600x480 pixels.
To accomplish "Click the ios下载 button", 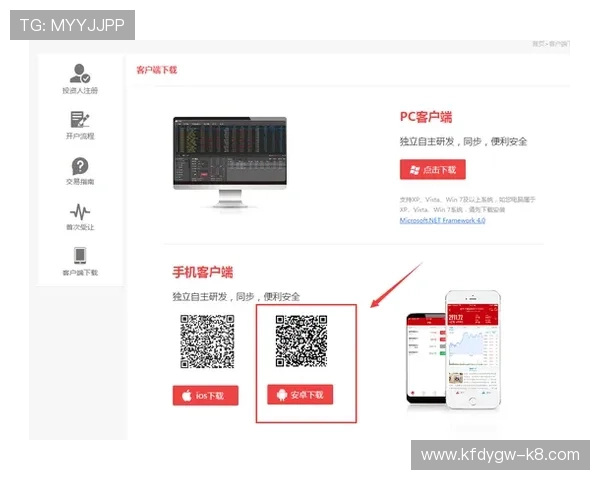I will point(205,395).
